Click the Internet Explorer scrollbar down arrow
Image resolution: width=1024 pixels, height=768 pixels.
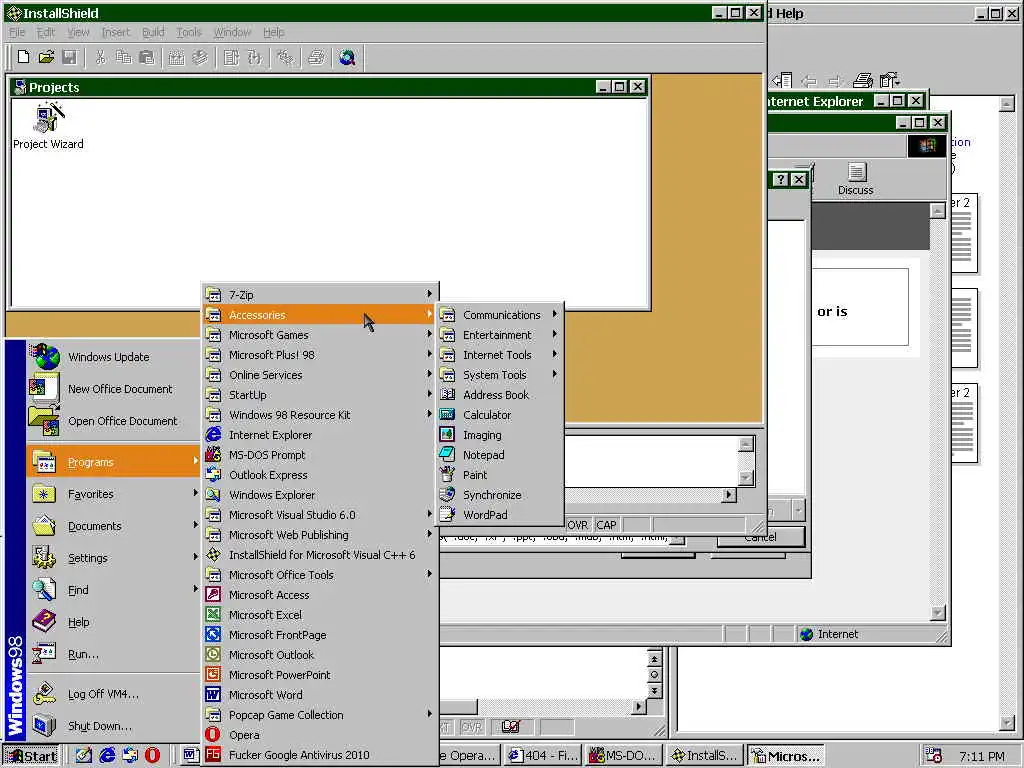point(937,613)
